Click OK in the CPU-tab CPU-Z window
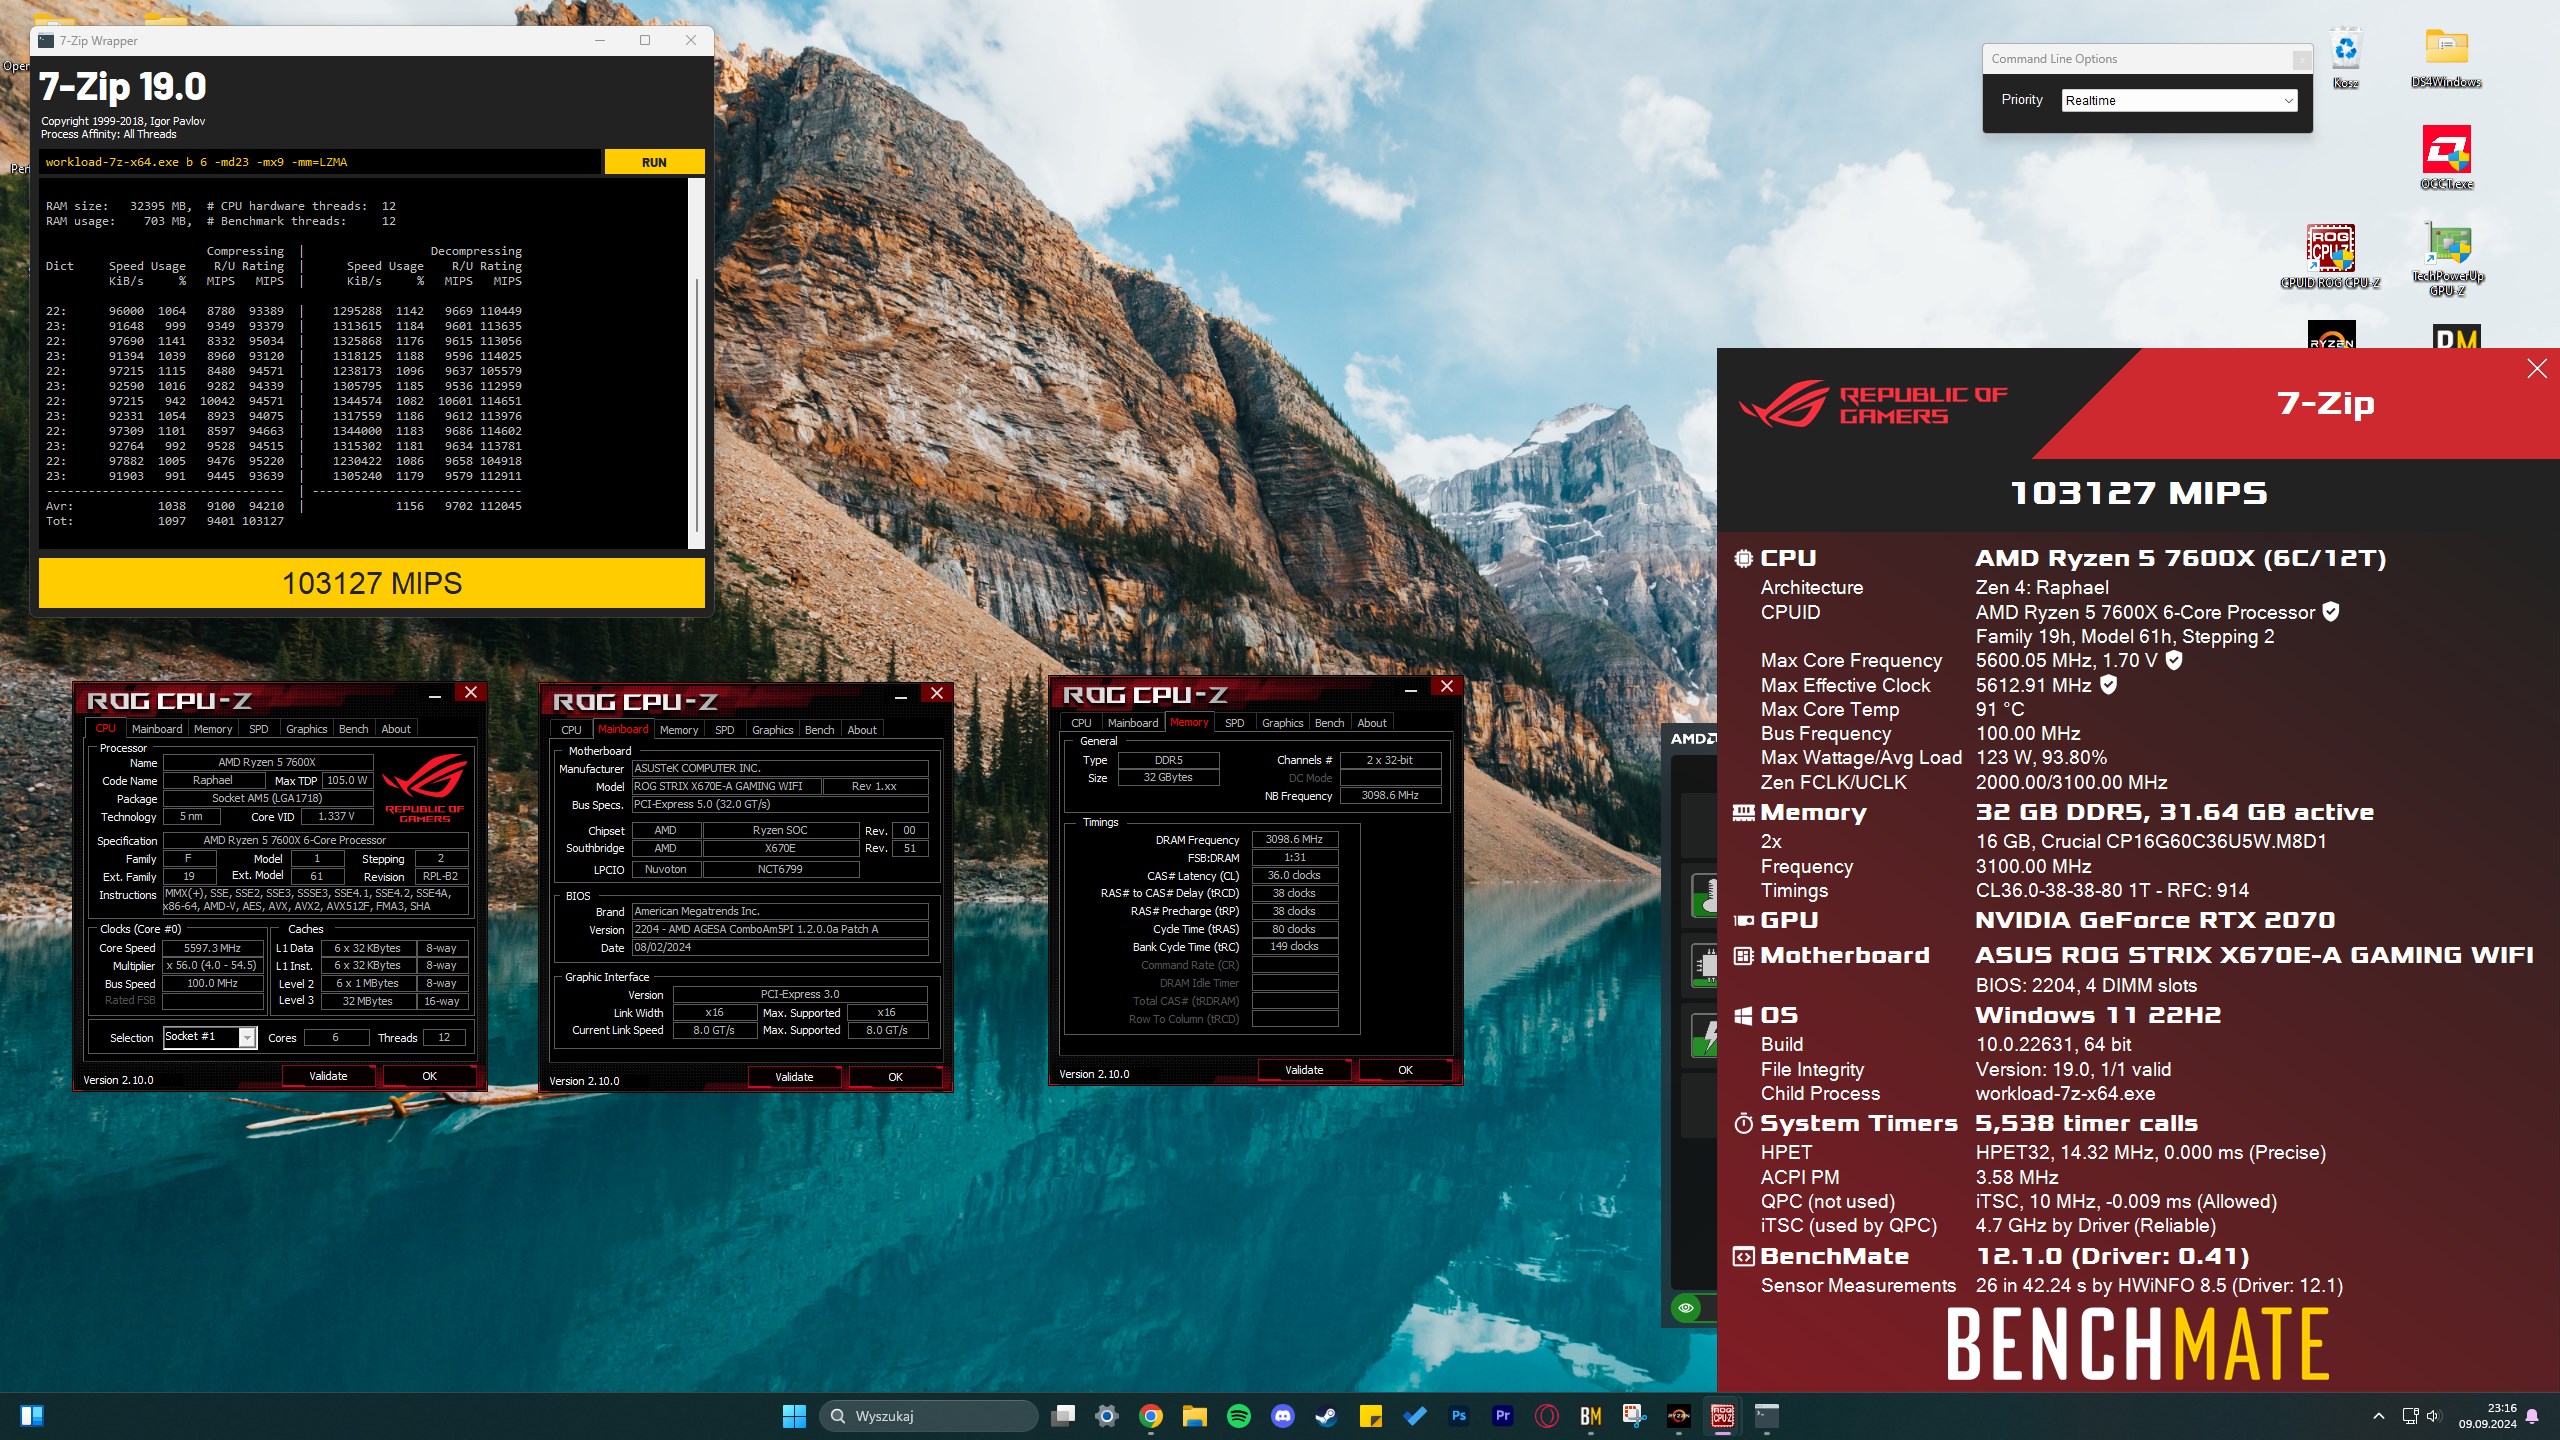This screenshot has width=2560, height=1440. pyautogui.click(x=429, y=1076)
